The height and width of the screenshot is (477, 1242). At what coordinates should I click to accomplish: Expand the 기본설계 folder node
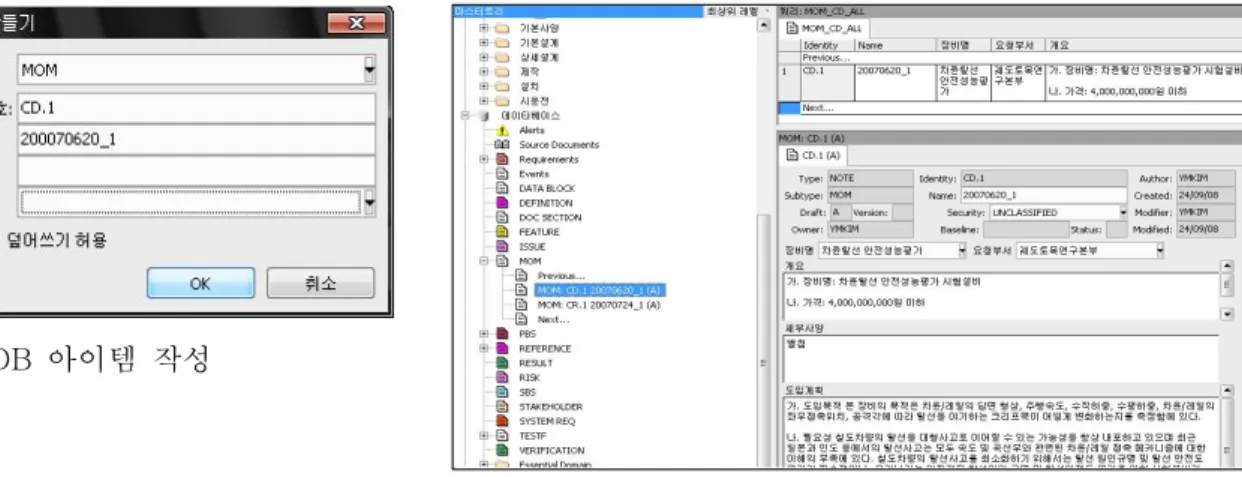[x=485, y=44]
